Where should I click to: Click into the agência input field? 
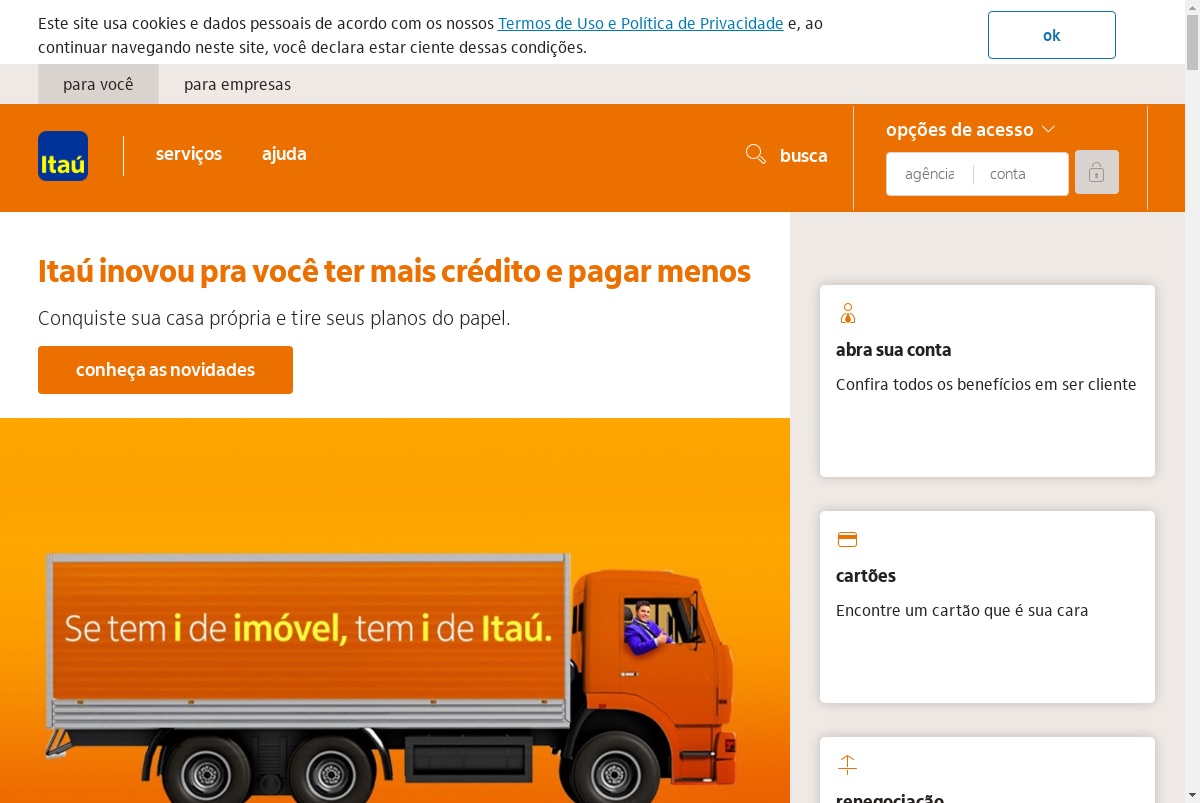[x=930, y=174]
